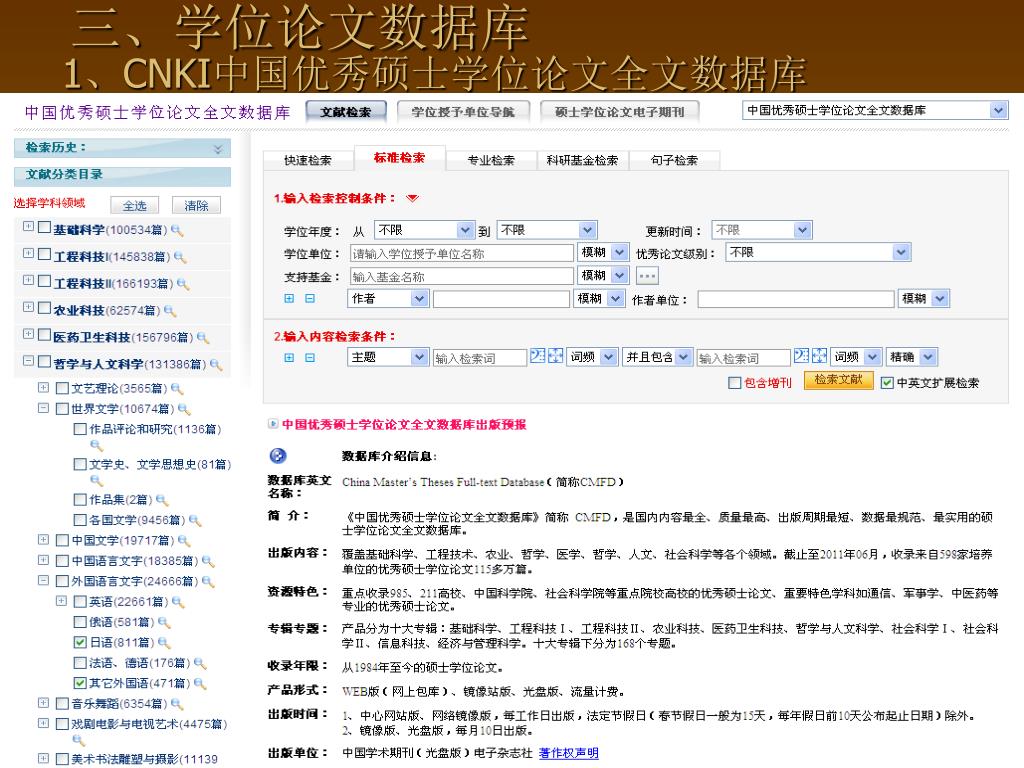Open the 著作权声明 link
This screenshot has width=1024, height=768.
click(569, 753)
